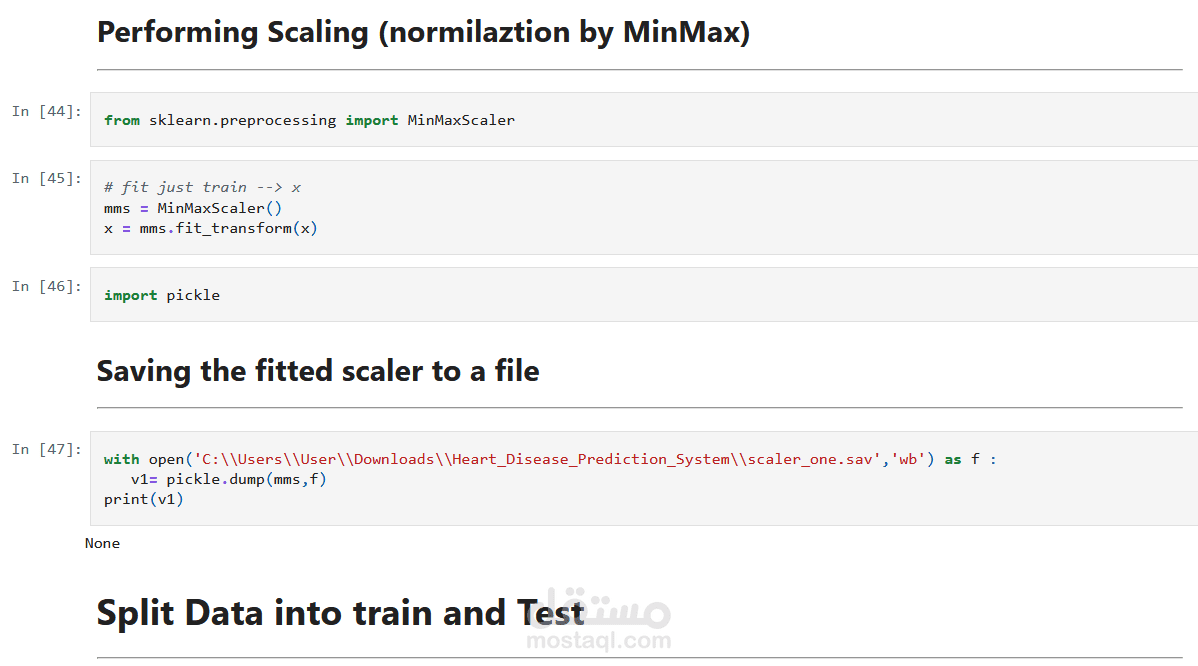Click the 'as f' keyword in with statement

tap(962, 459)
